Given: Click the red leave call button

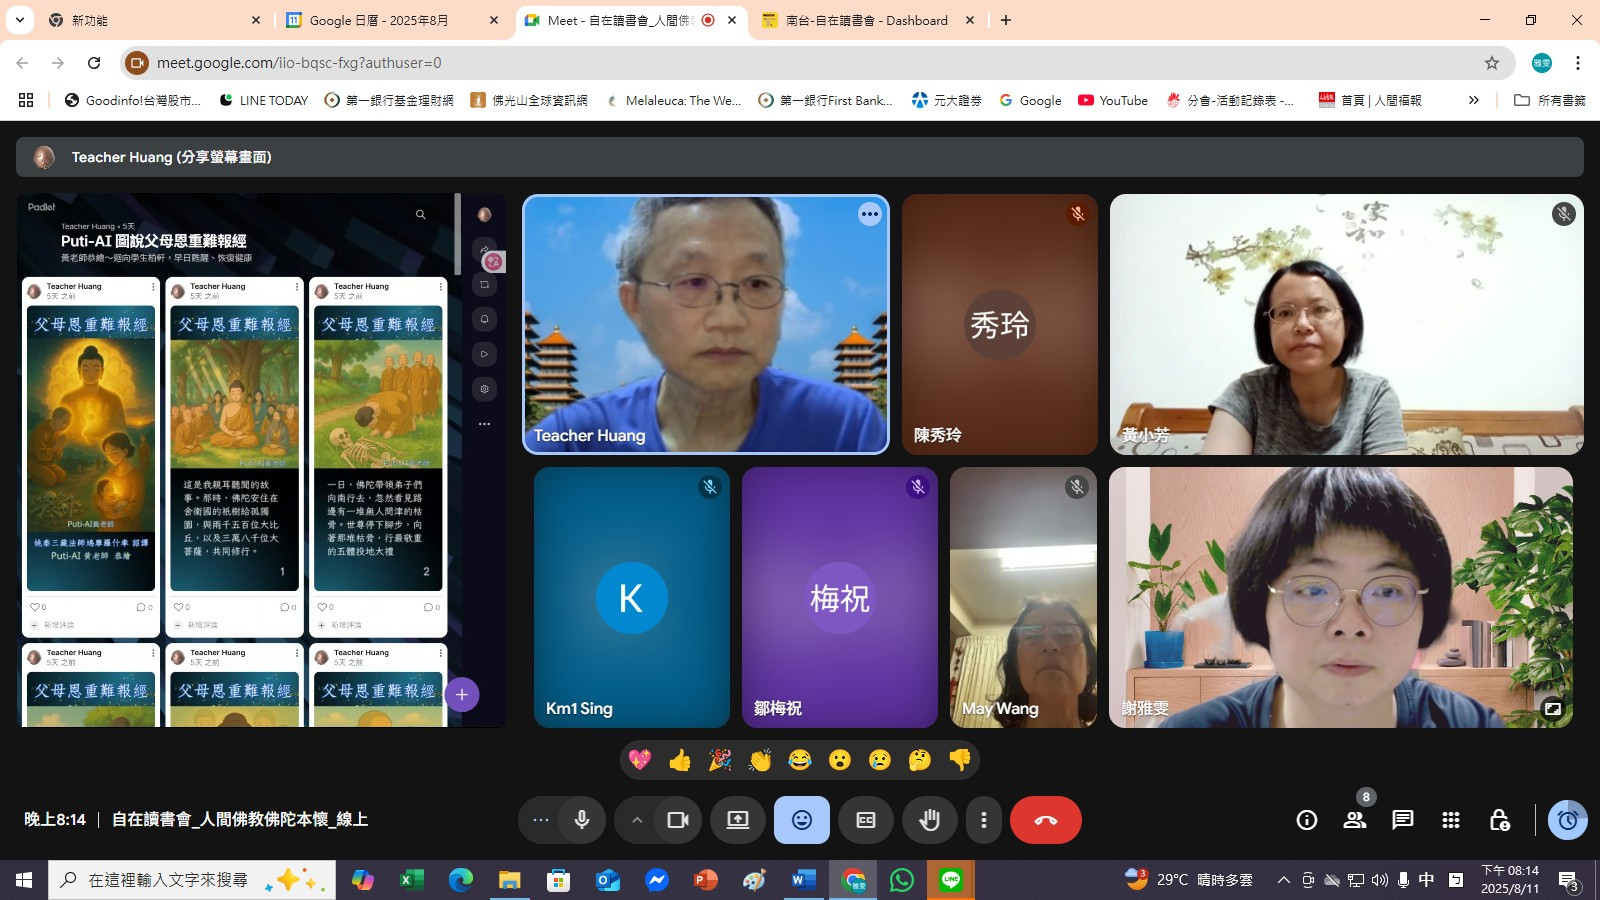Looking at the screenshot, I should click(x=1045, y=820).
